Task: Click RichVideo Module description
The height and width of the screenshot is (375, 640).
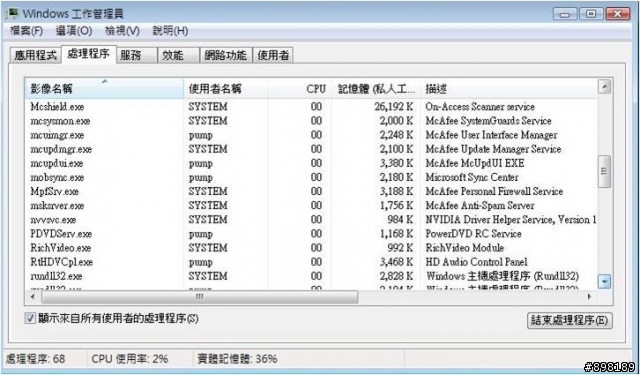Action: coord(464,248)
